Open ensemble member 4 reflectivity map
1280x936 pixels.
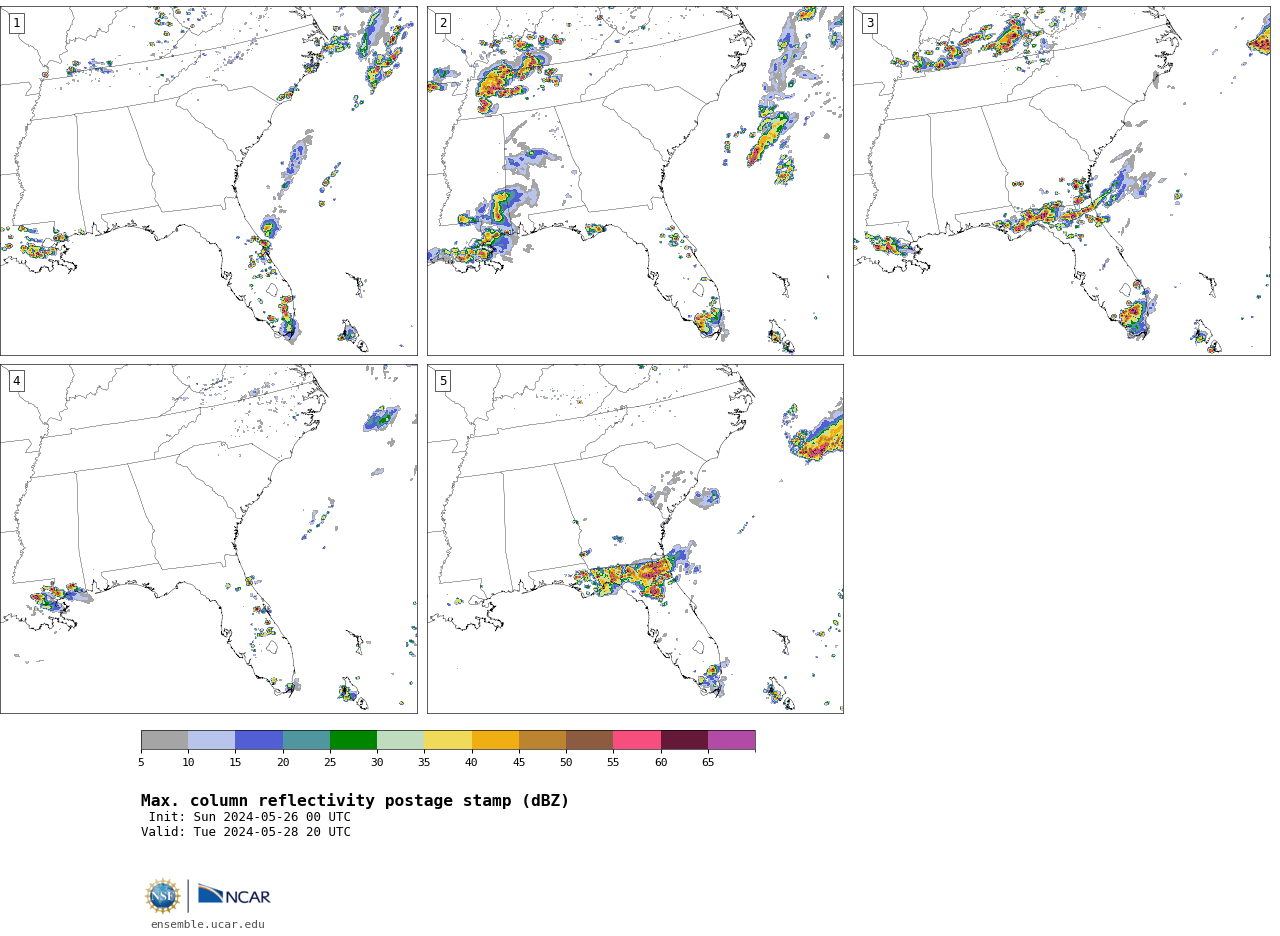click(208, 538)
